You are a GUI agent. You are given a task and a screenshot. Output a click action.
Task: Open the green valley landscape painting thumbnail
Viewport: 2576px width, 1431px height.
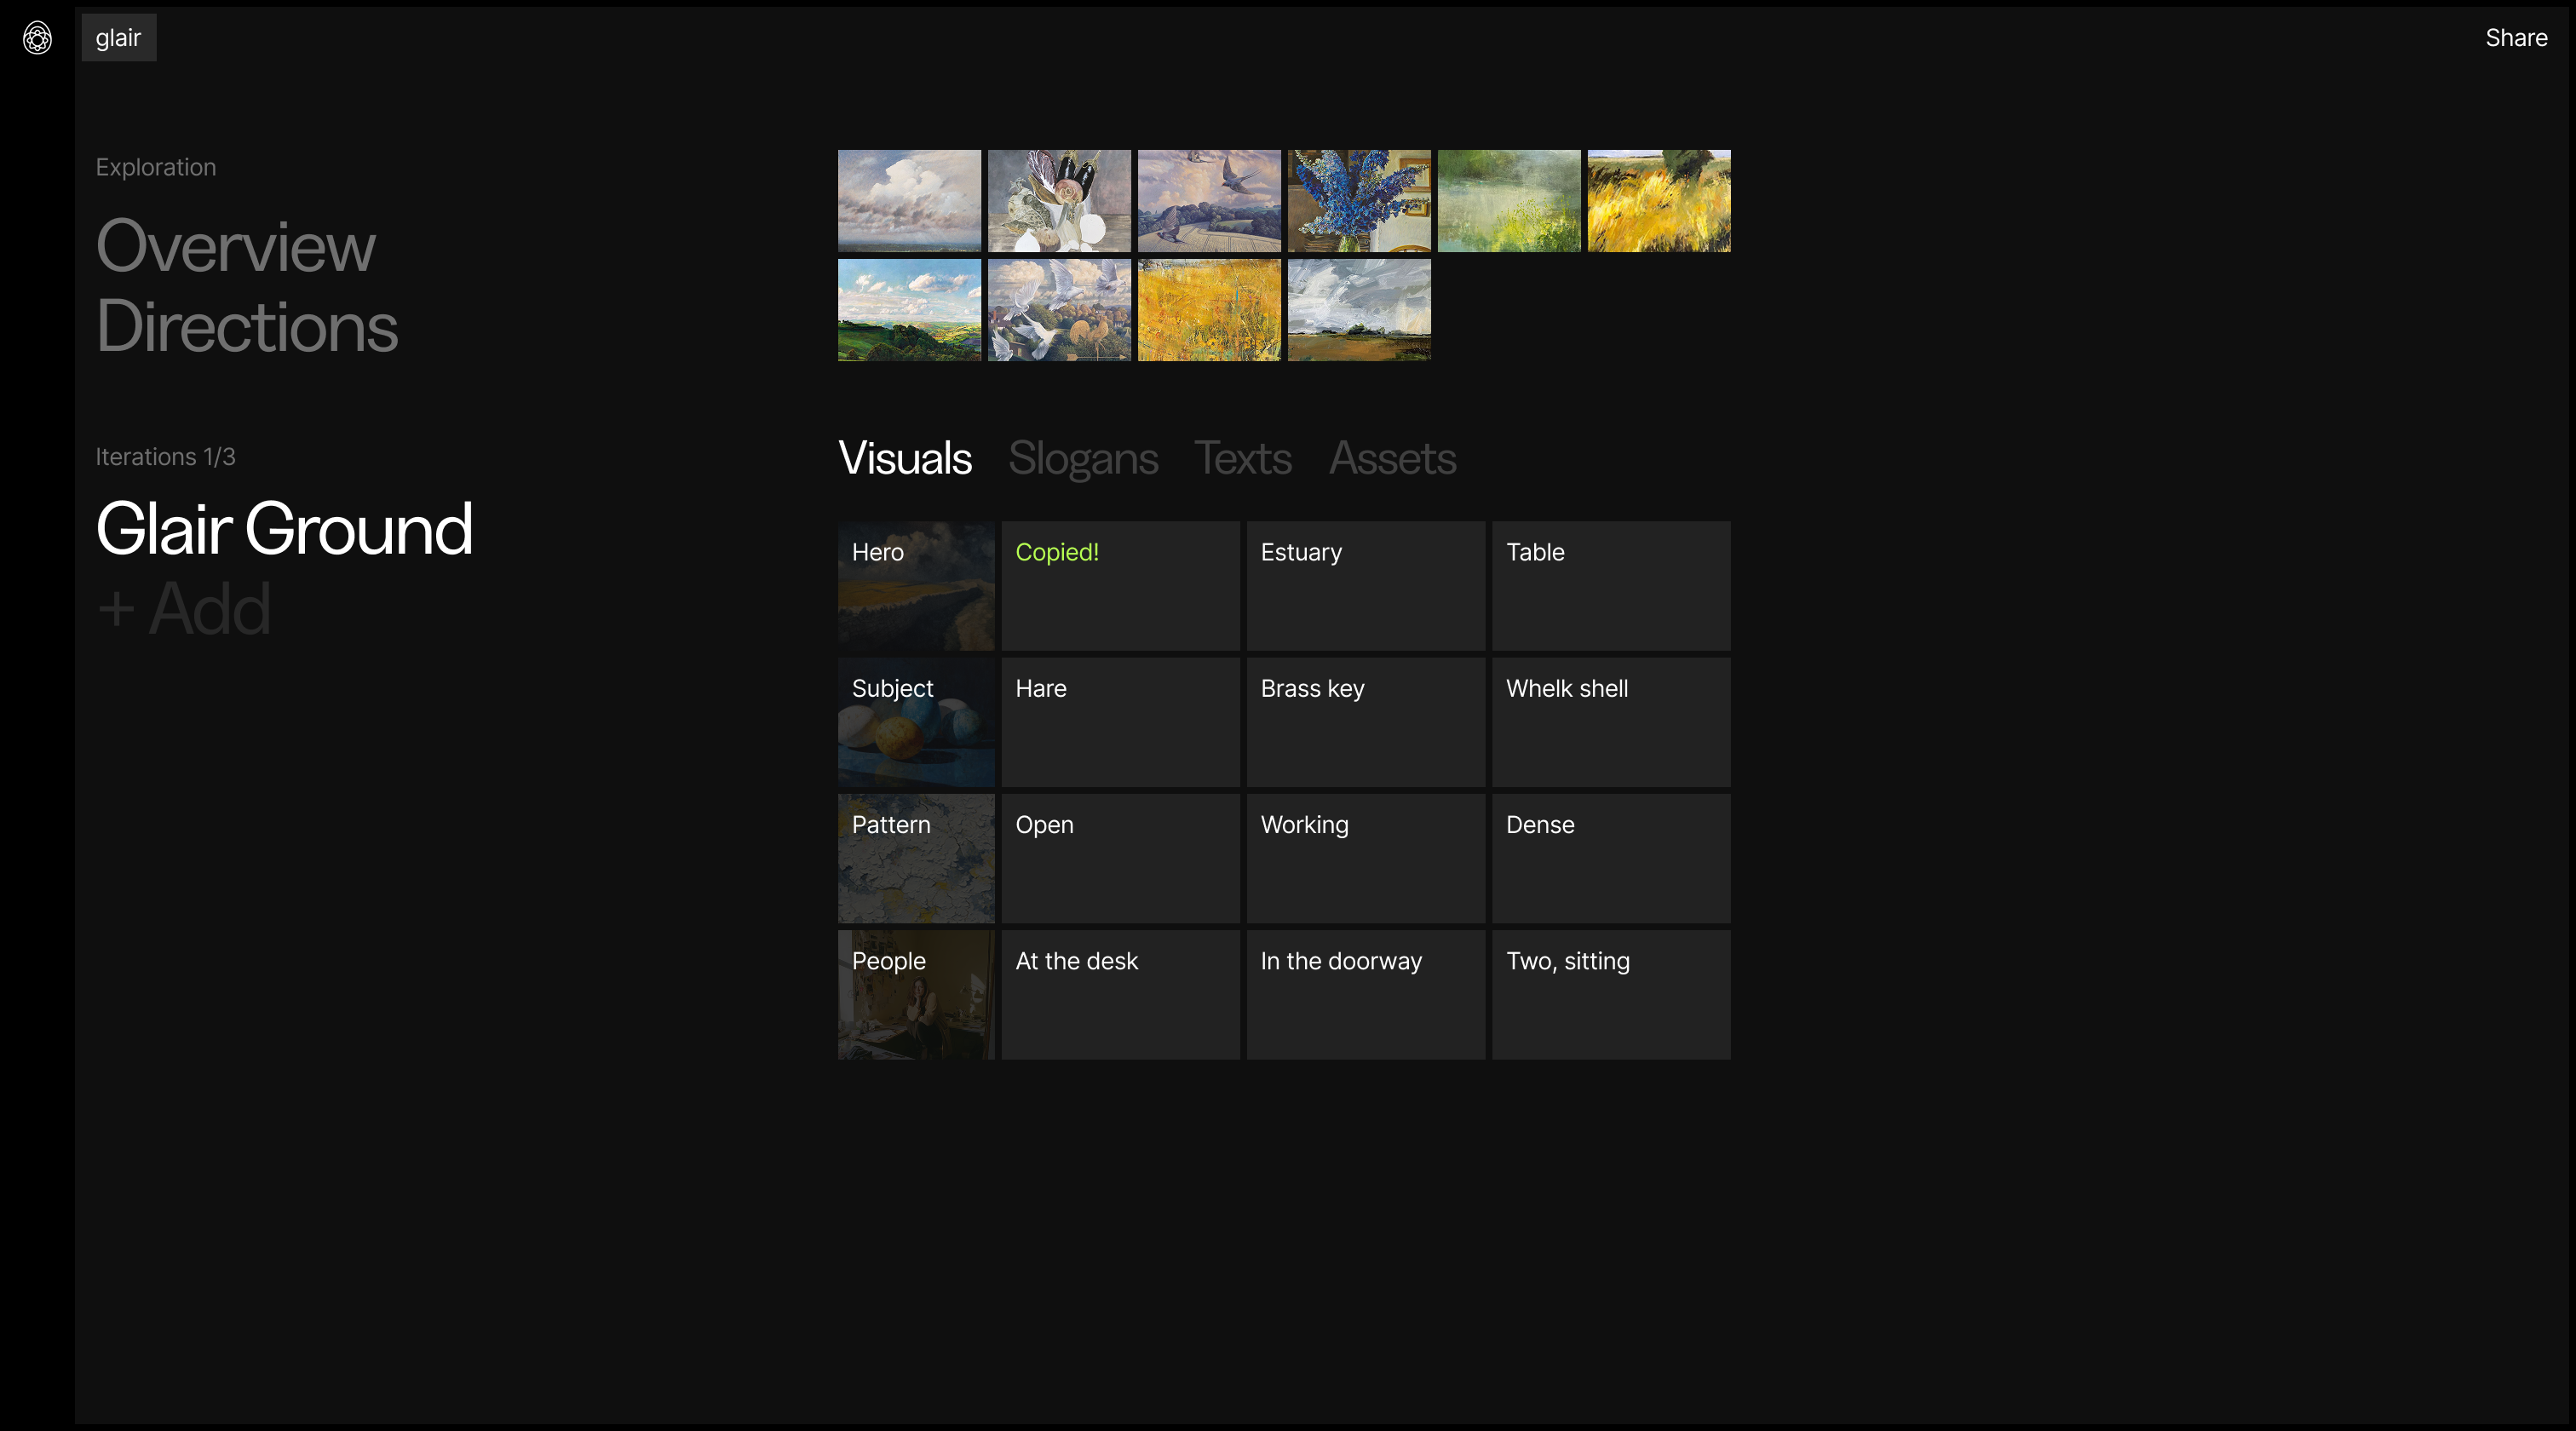[909, 310]
